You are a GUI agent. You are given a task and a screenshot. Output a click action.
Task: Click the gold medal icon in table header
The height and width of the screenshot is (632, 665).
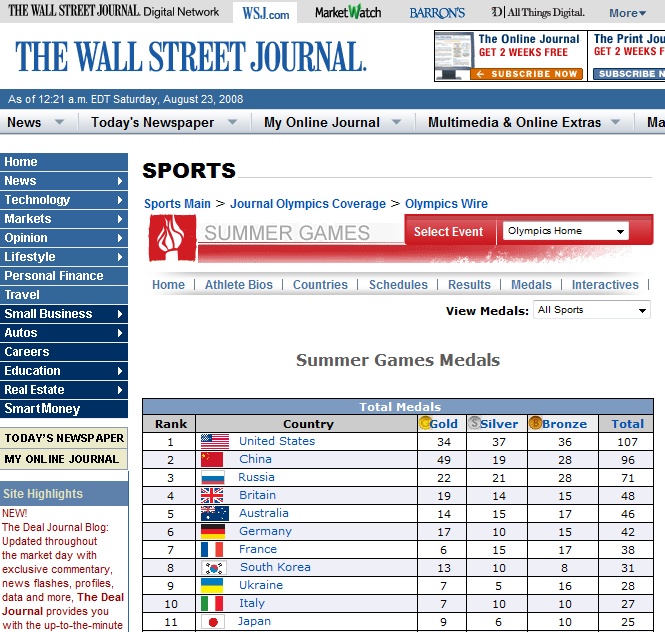point(424,423)
